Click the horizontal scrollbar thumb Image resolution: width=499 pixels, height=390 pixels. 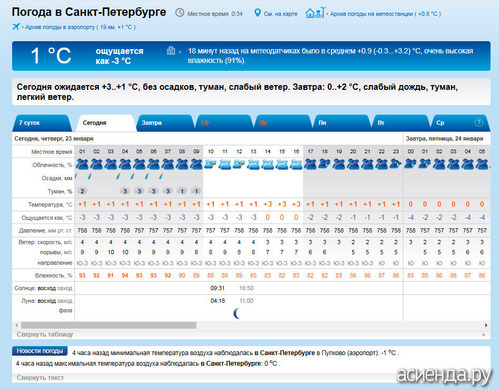pos(109,325)
